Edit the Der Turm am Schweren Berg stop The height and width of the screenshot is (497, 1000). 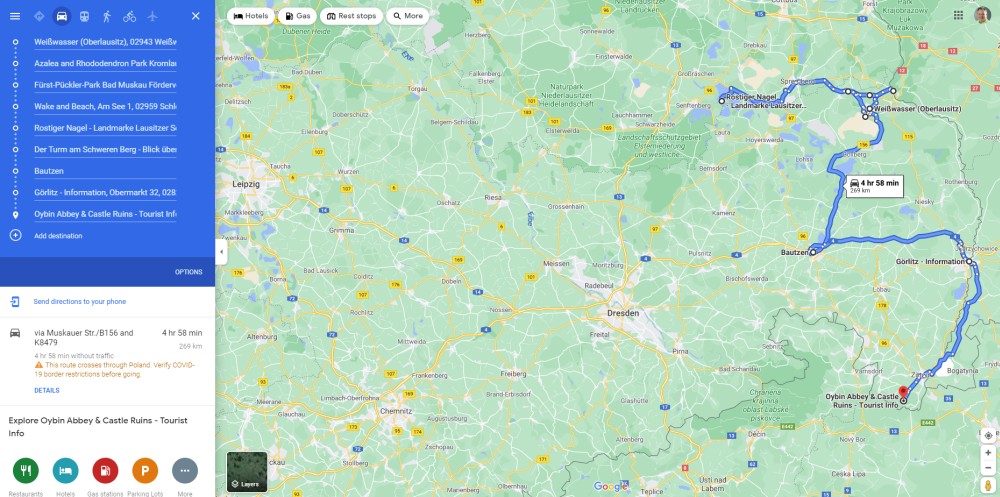click(105, 149)
